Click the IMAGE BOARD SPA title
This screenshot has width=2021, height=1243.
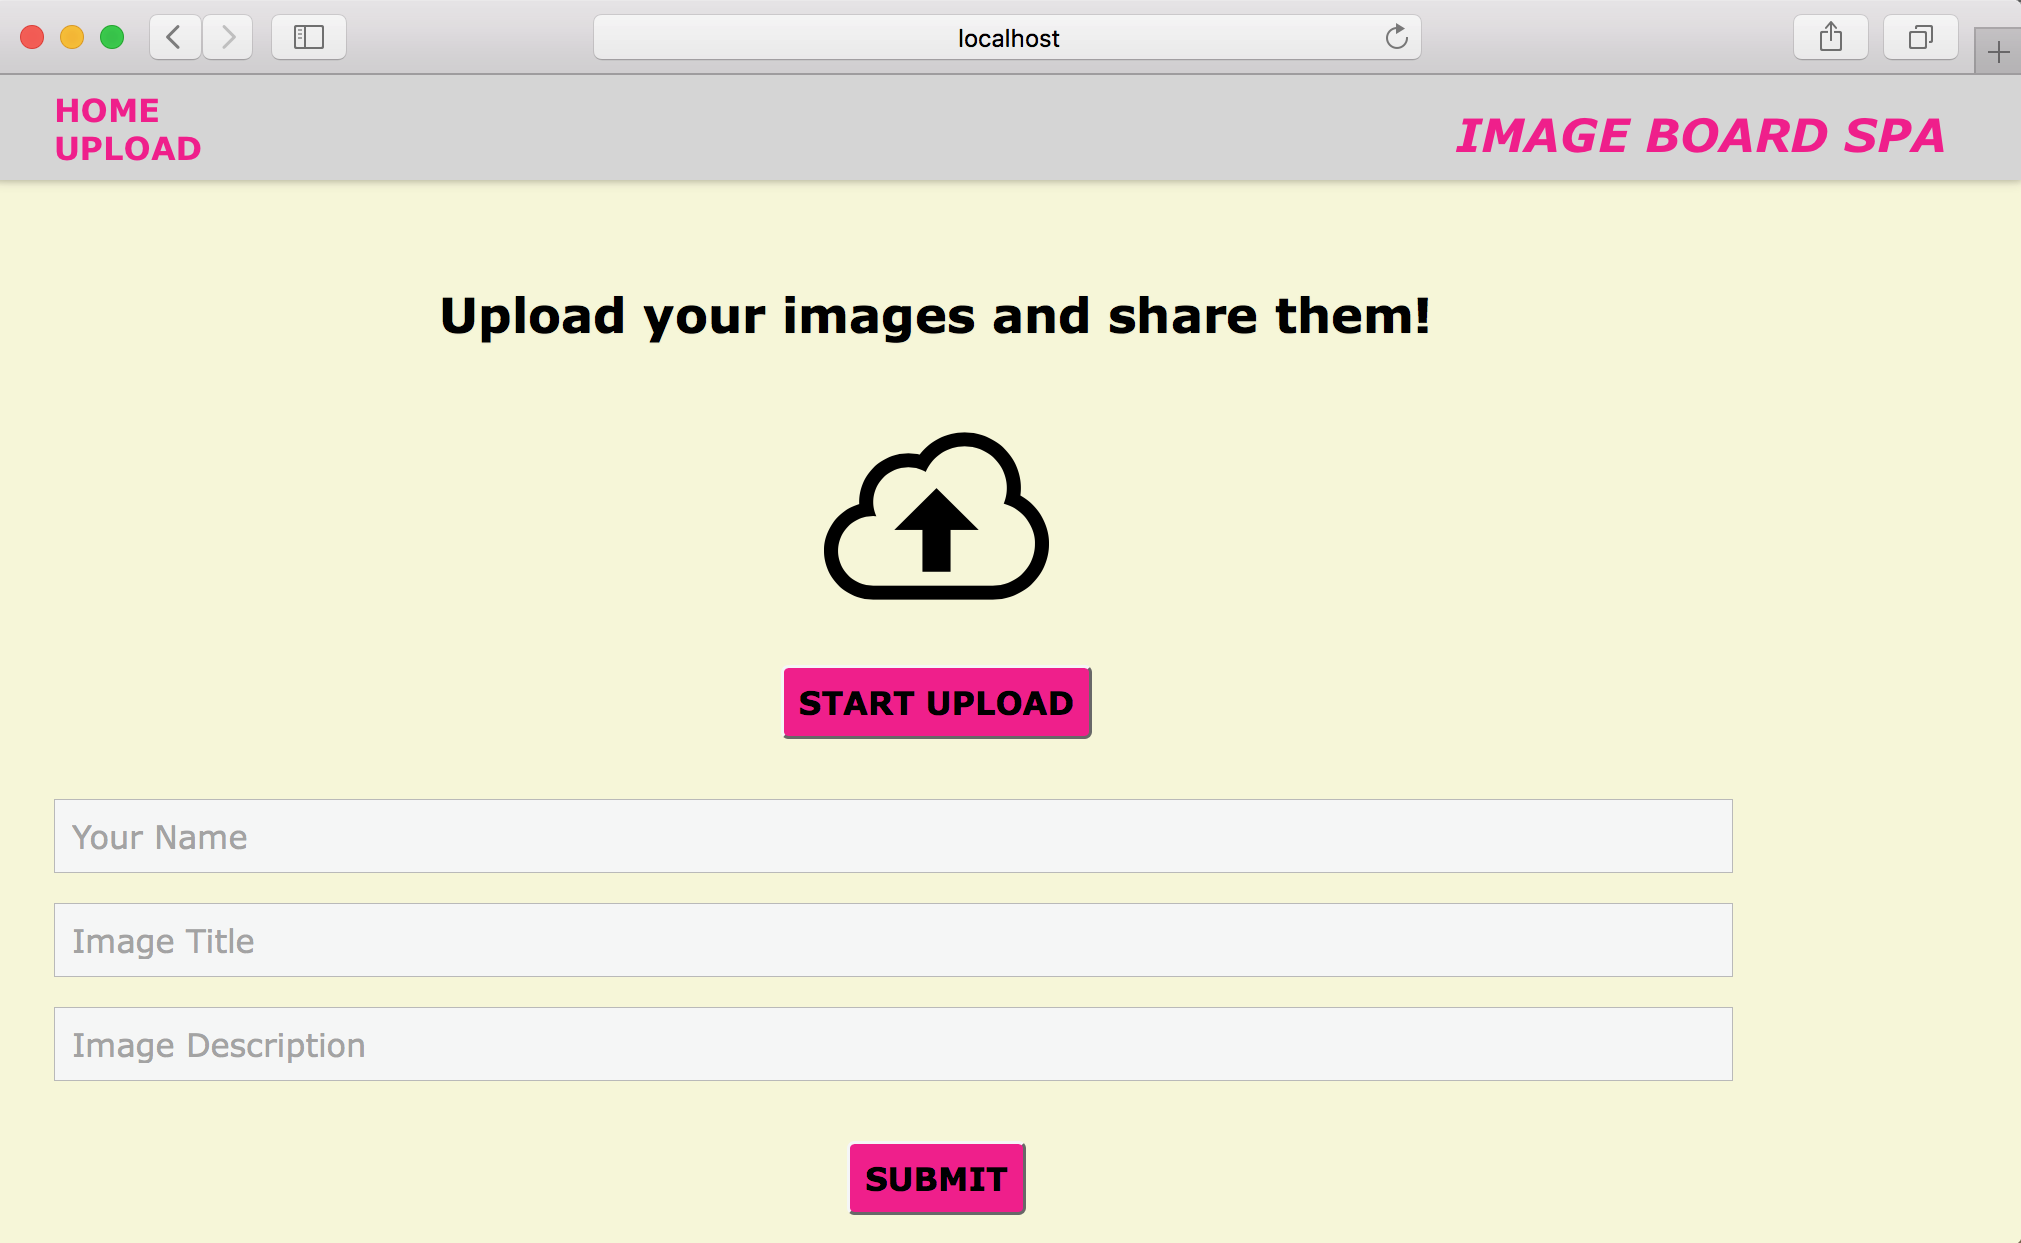point(1700,135)
